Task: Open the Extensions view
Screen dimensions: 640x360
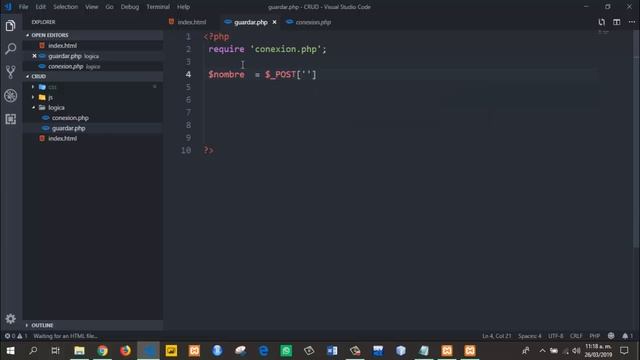Action: 11,119
